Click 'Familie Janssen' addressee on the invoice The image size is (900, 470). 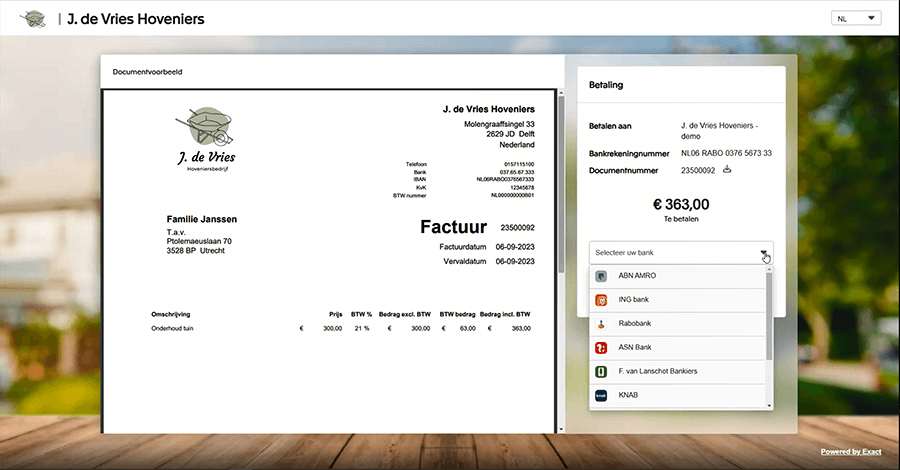[x=201, y=219]
